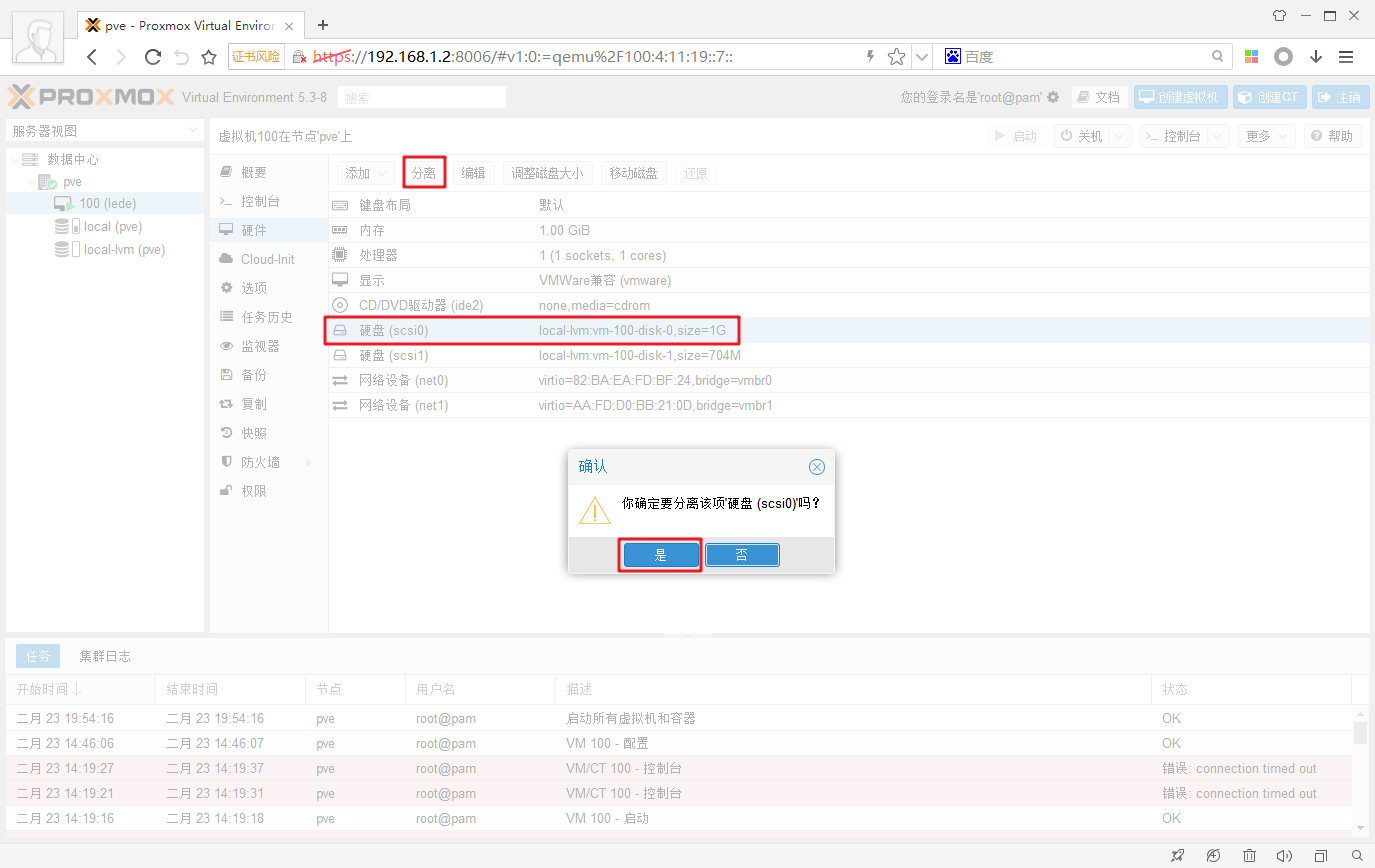The width and height of the screenshot is (1375, 868).
Task: Bookmark page with star icon in toolbar
Action: pos(209,57)
